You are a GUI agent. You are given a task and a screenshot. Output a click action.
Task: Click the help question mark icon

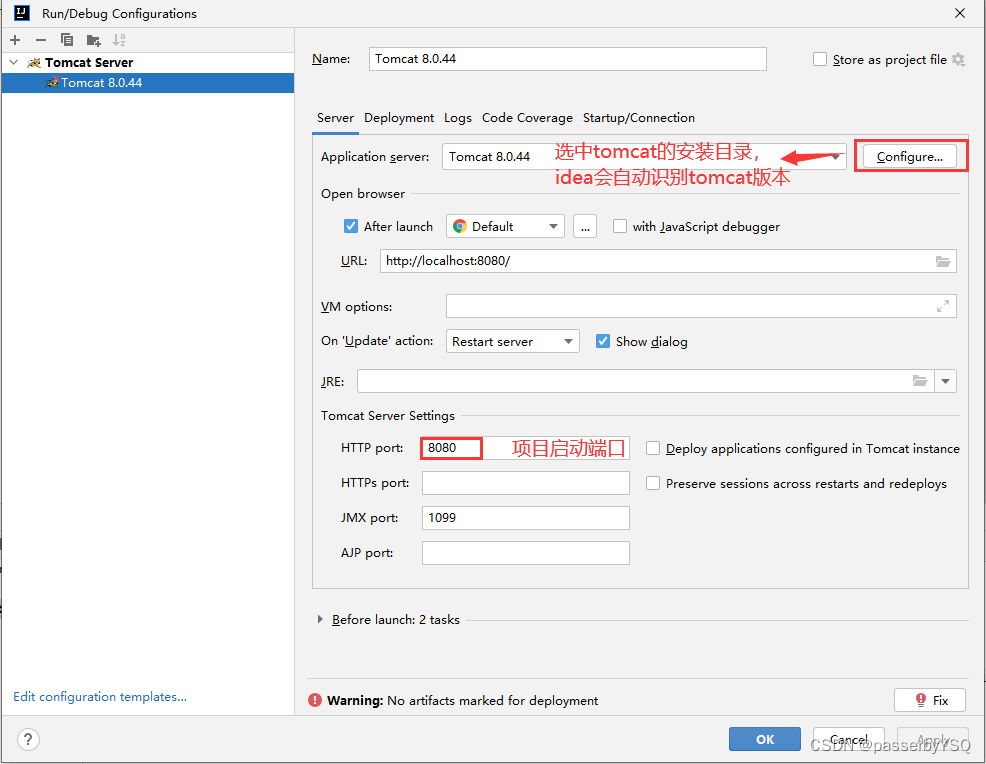[28, 739]
